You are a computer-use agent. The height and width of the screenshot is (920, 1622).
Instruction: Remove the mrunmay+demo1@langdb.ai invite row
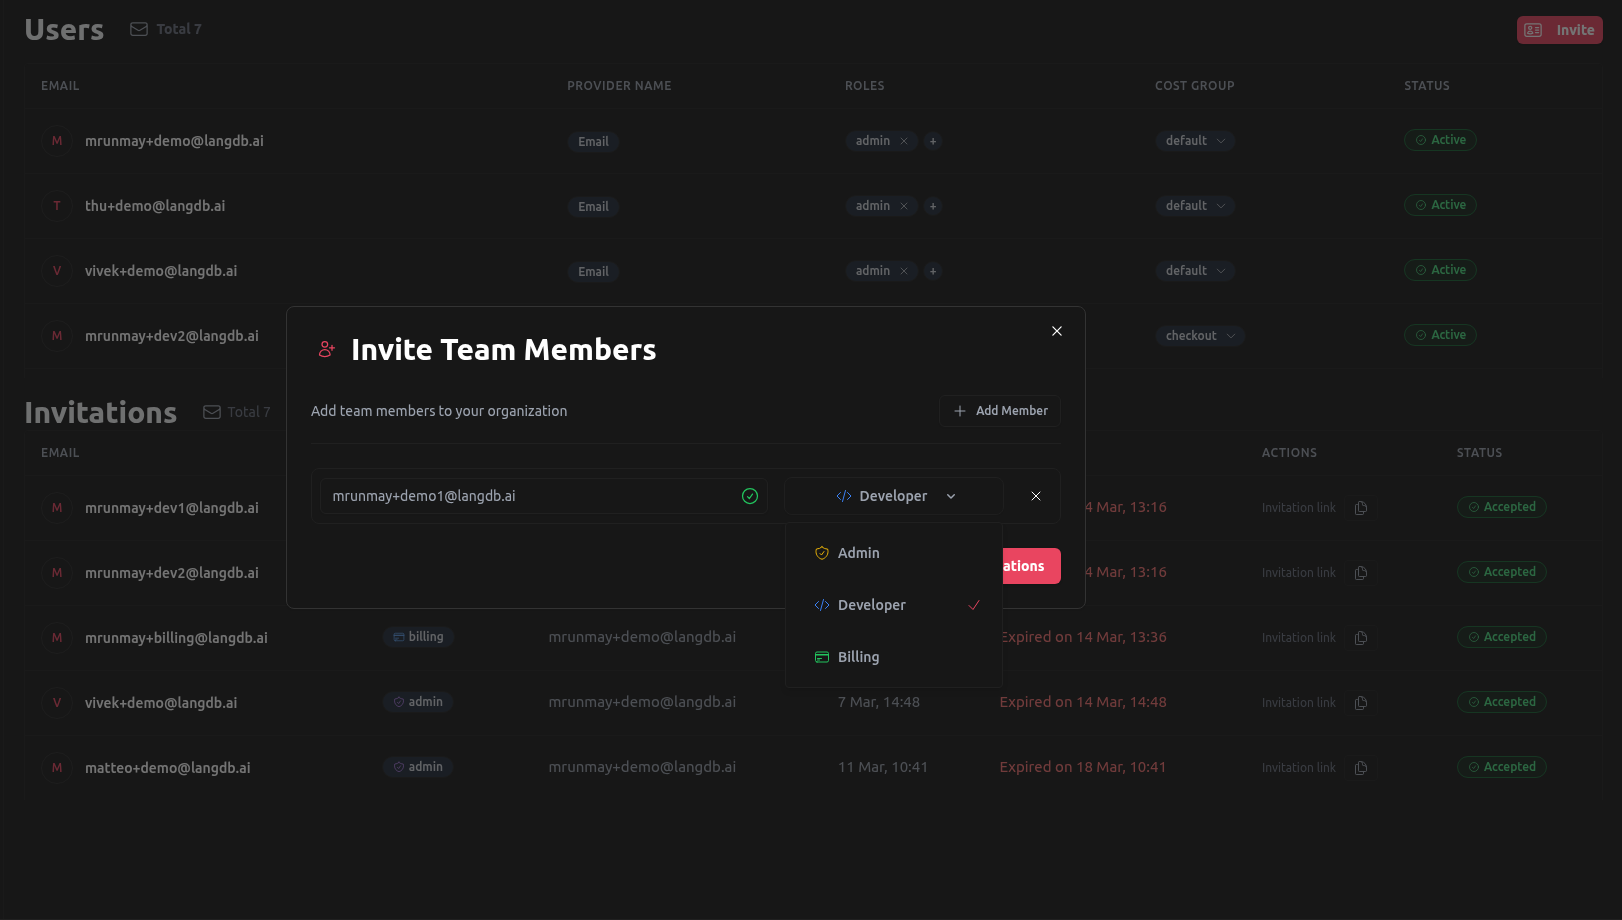(1036, 496)
